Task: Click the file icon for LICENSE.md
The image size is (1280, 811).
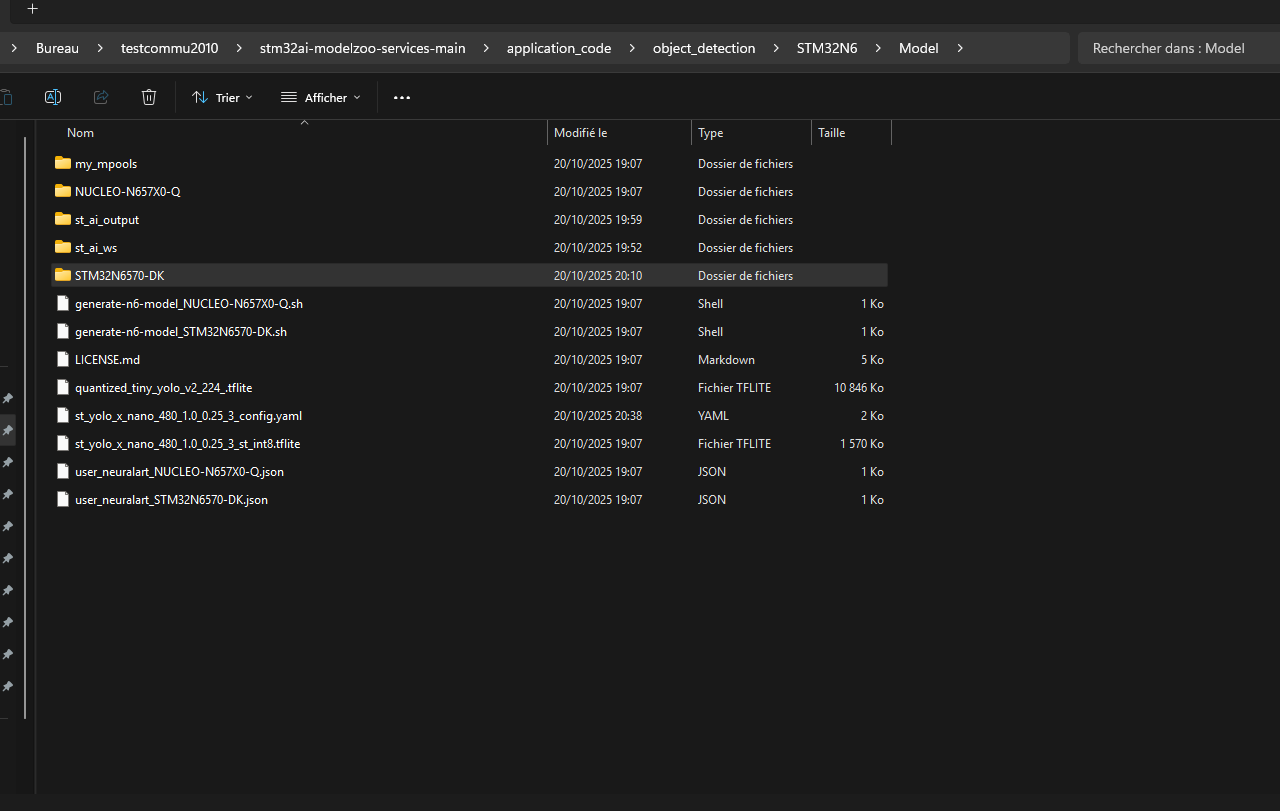Action: [63, 359]
